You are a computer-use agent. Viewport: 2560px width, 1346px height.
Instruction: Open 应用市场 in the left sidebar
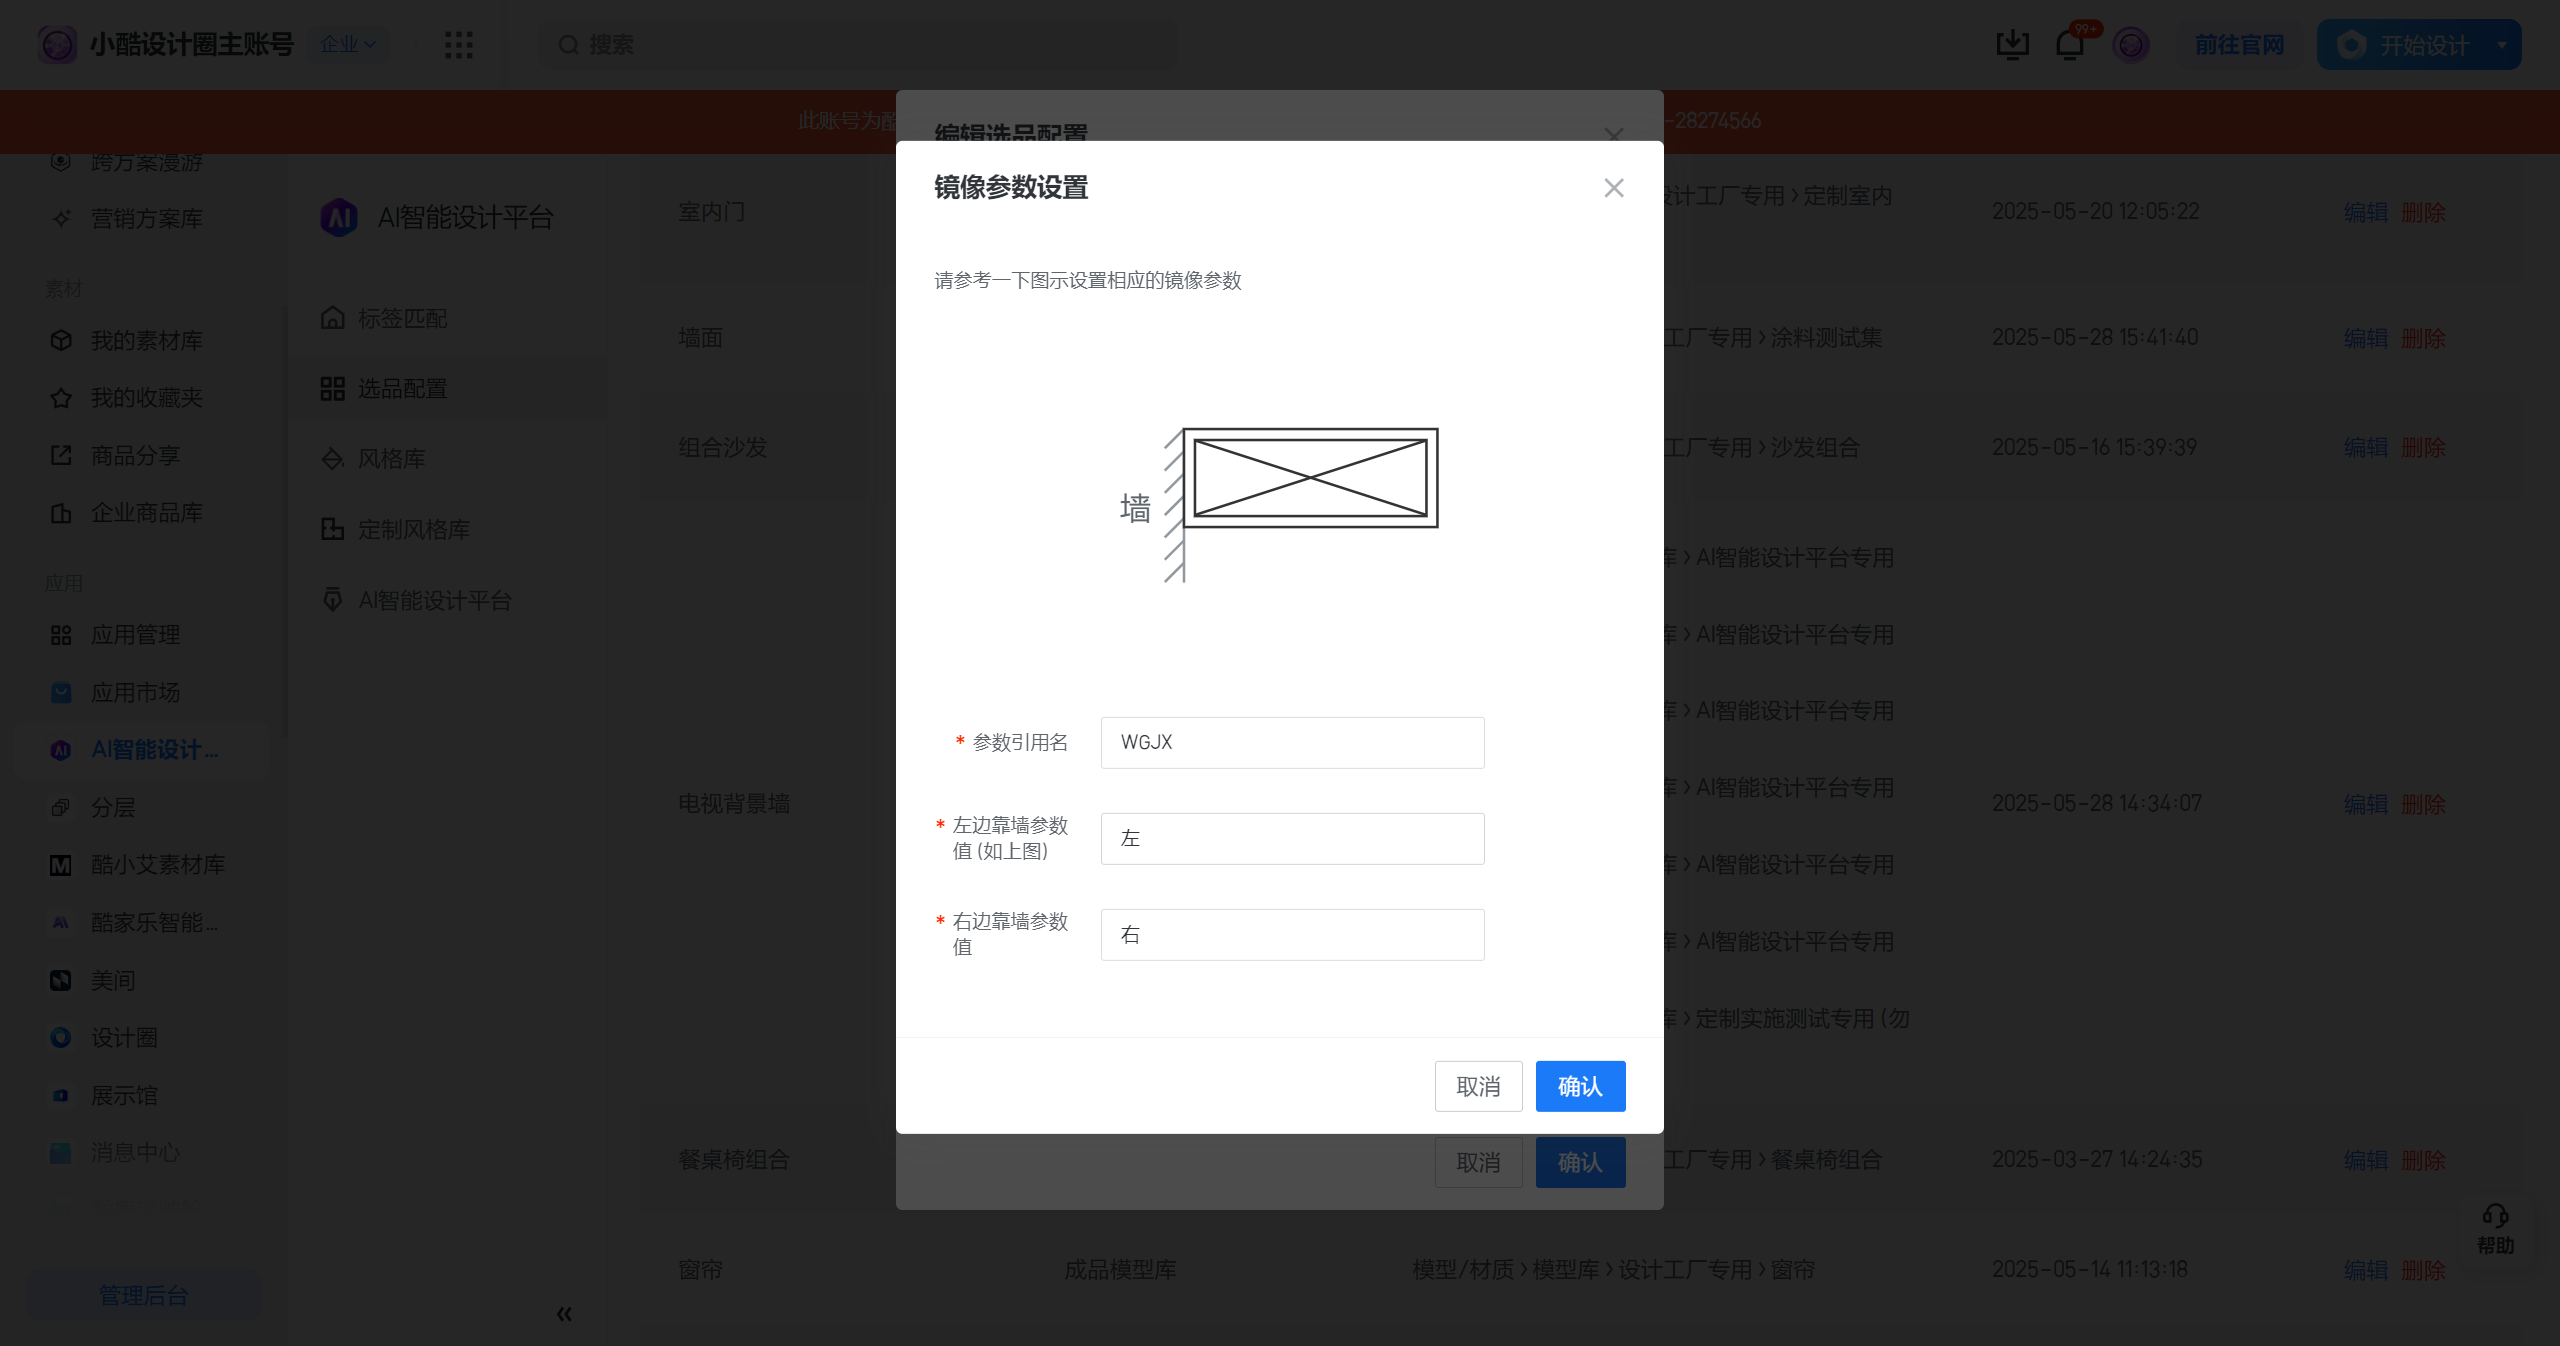tap(135, 693)
